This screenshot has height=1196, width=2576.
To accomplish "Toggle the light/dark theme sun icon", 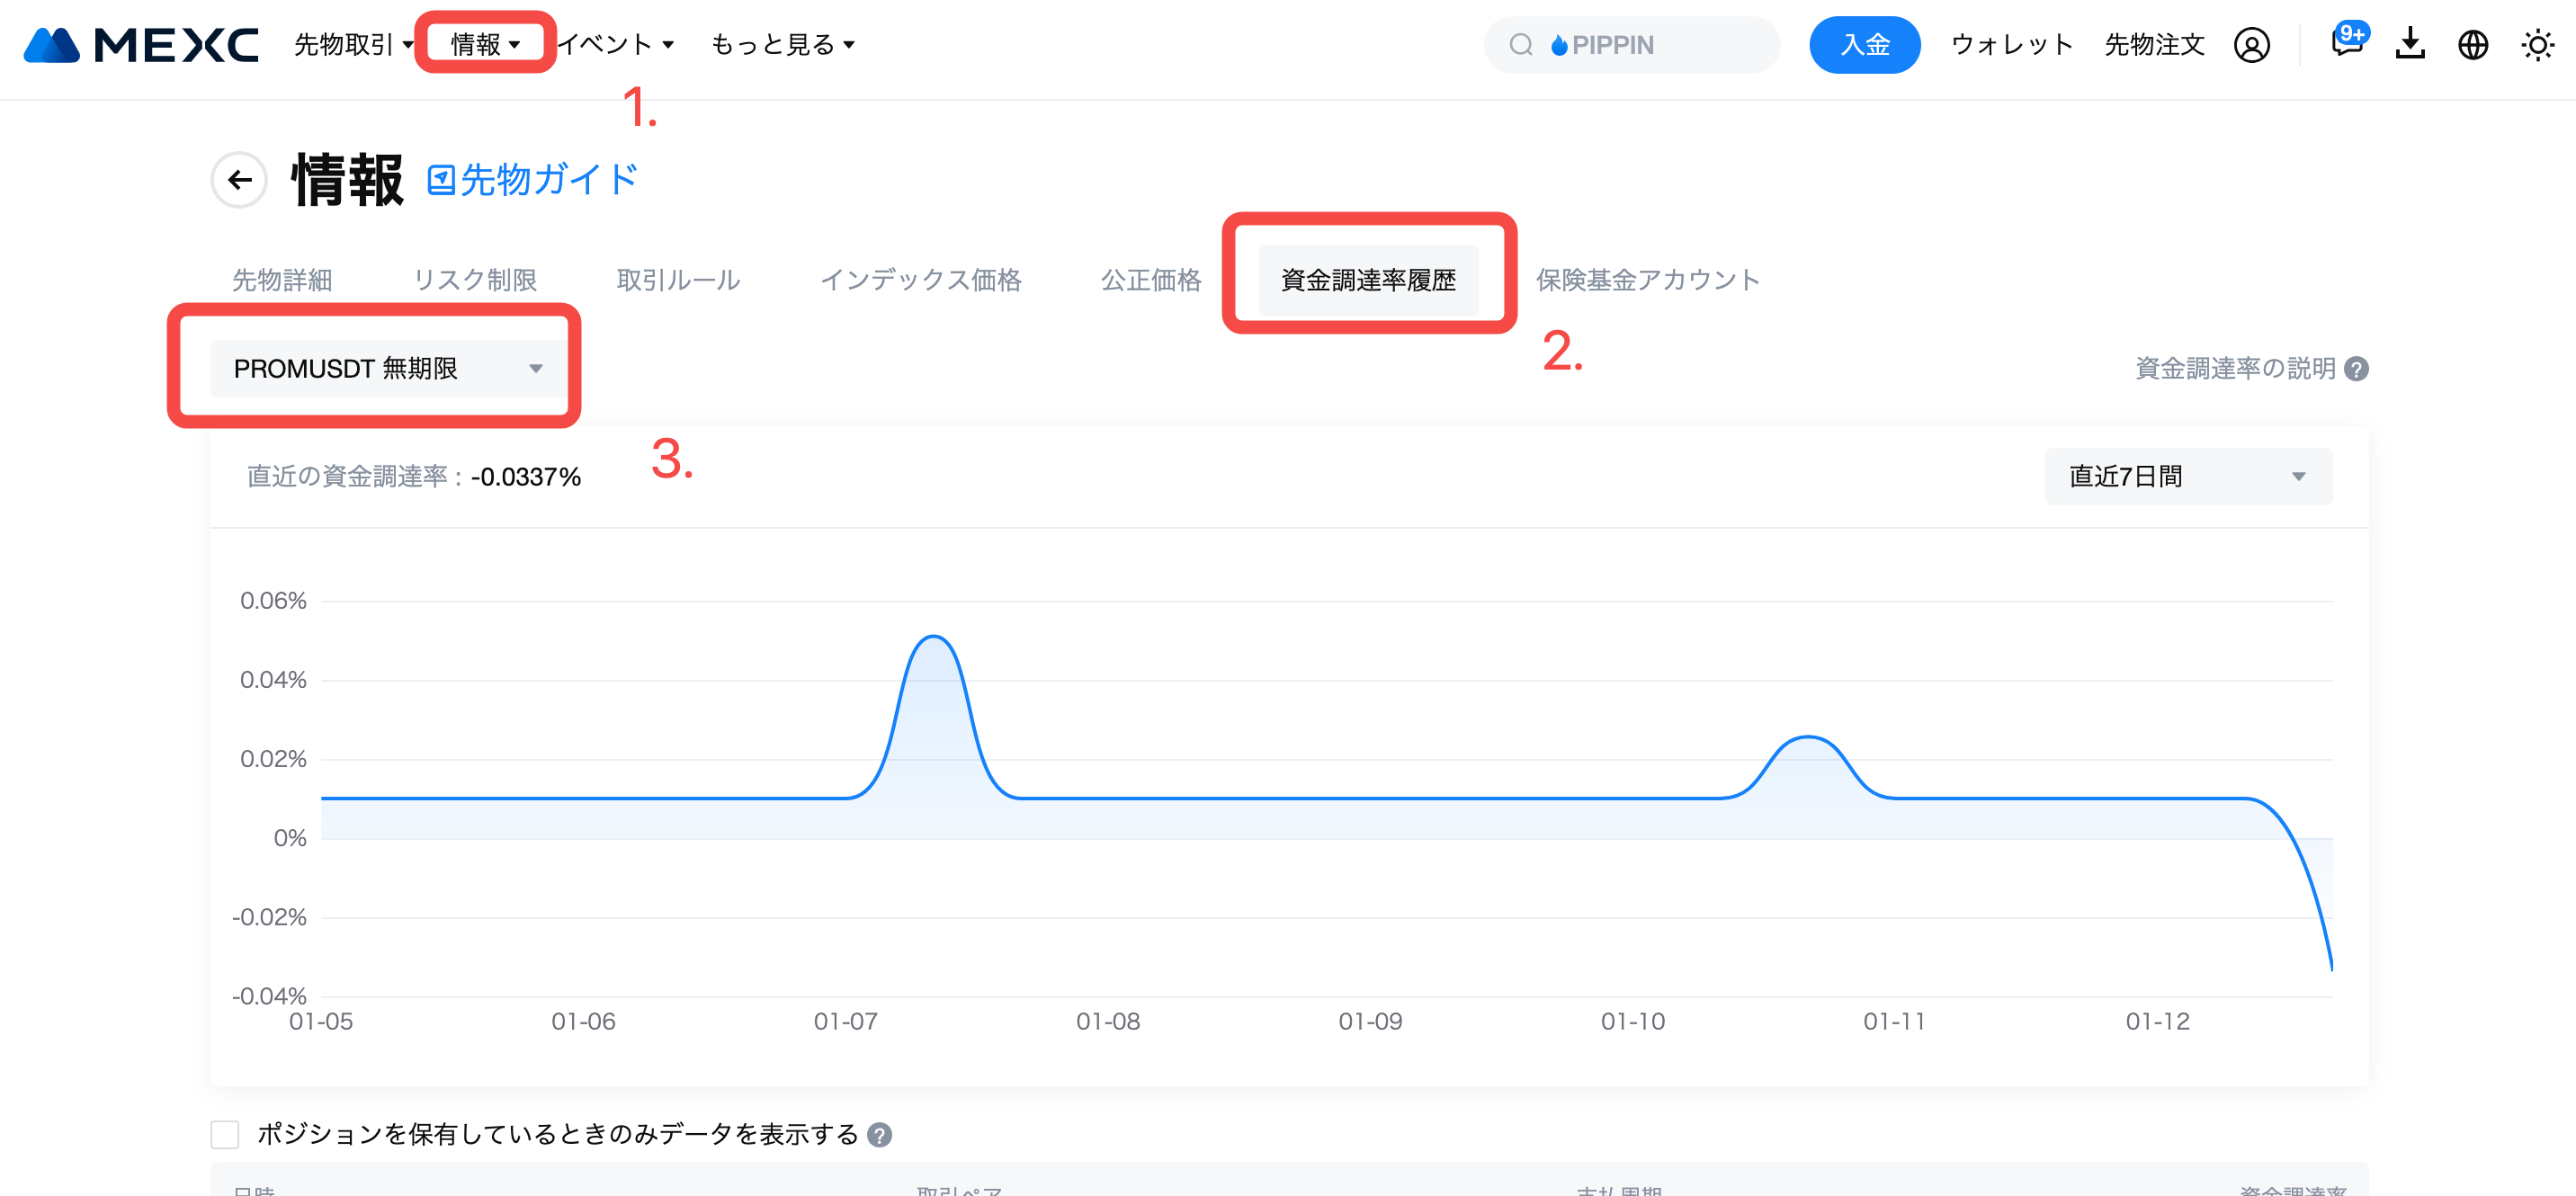I will click(2537, 45).
